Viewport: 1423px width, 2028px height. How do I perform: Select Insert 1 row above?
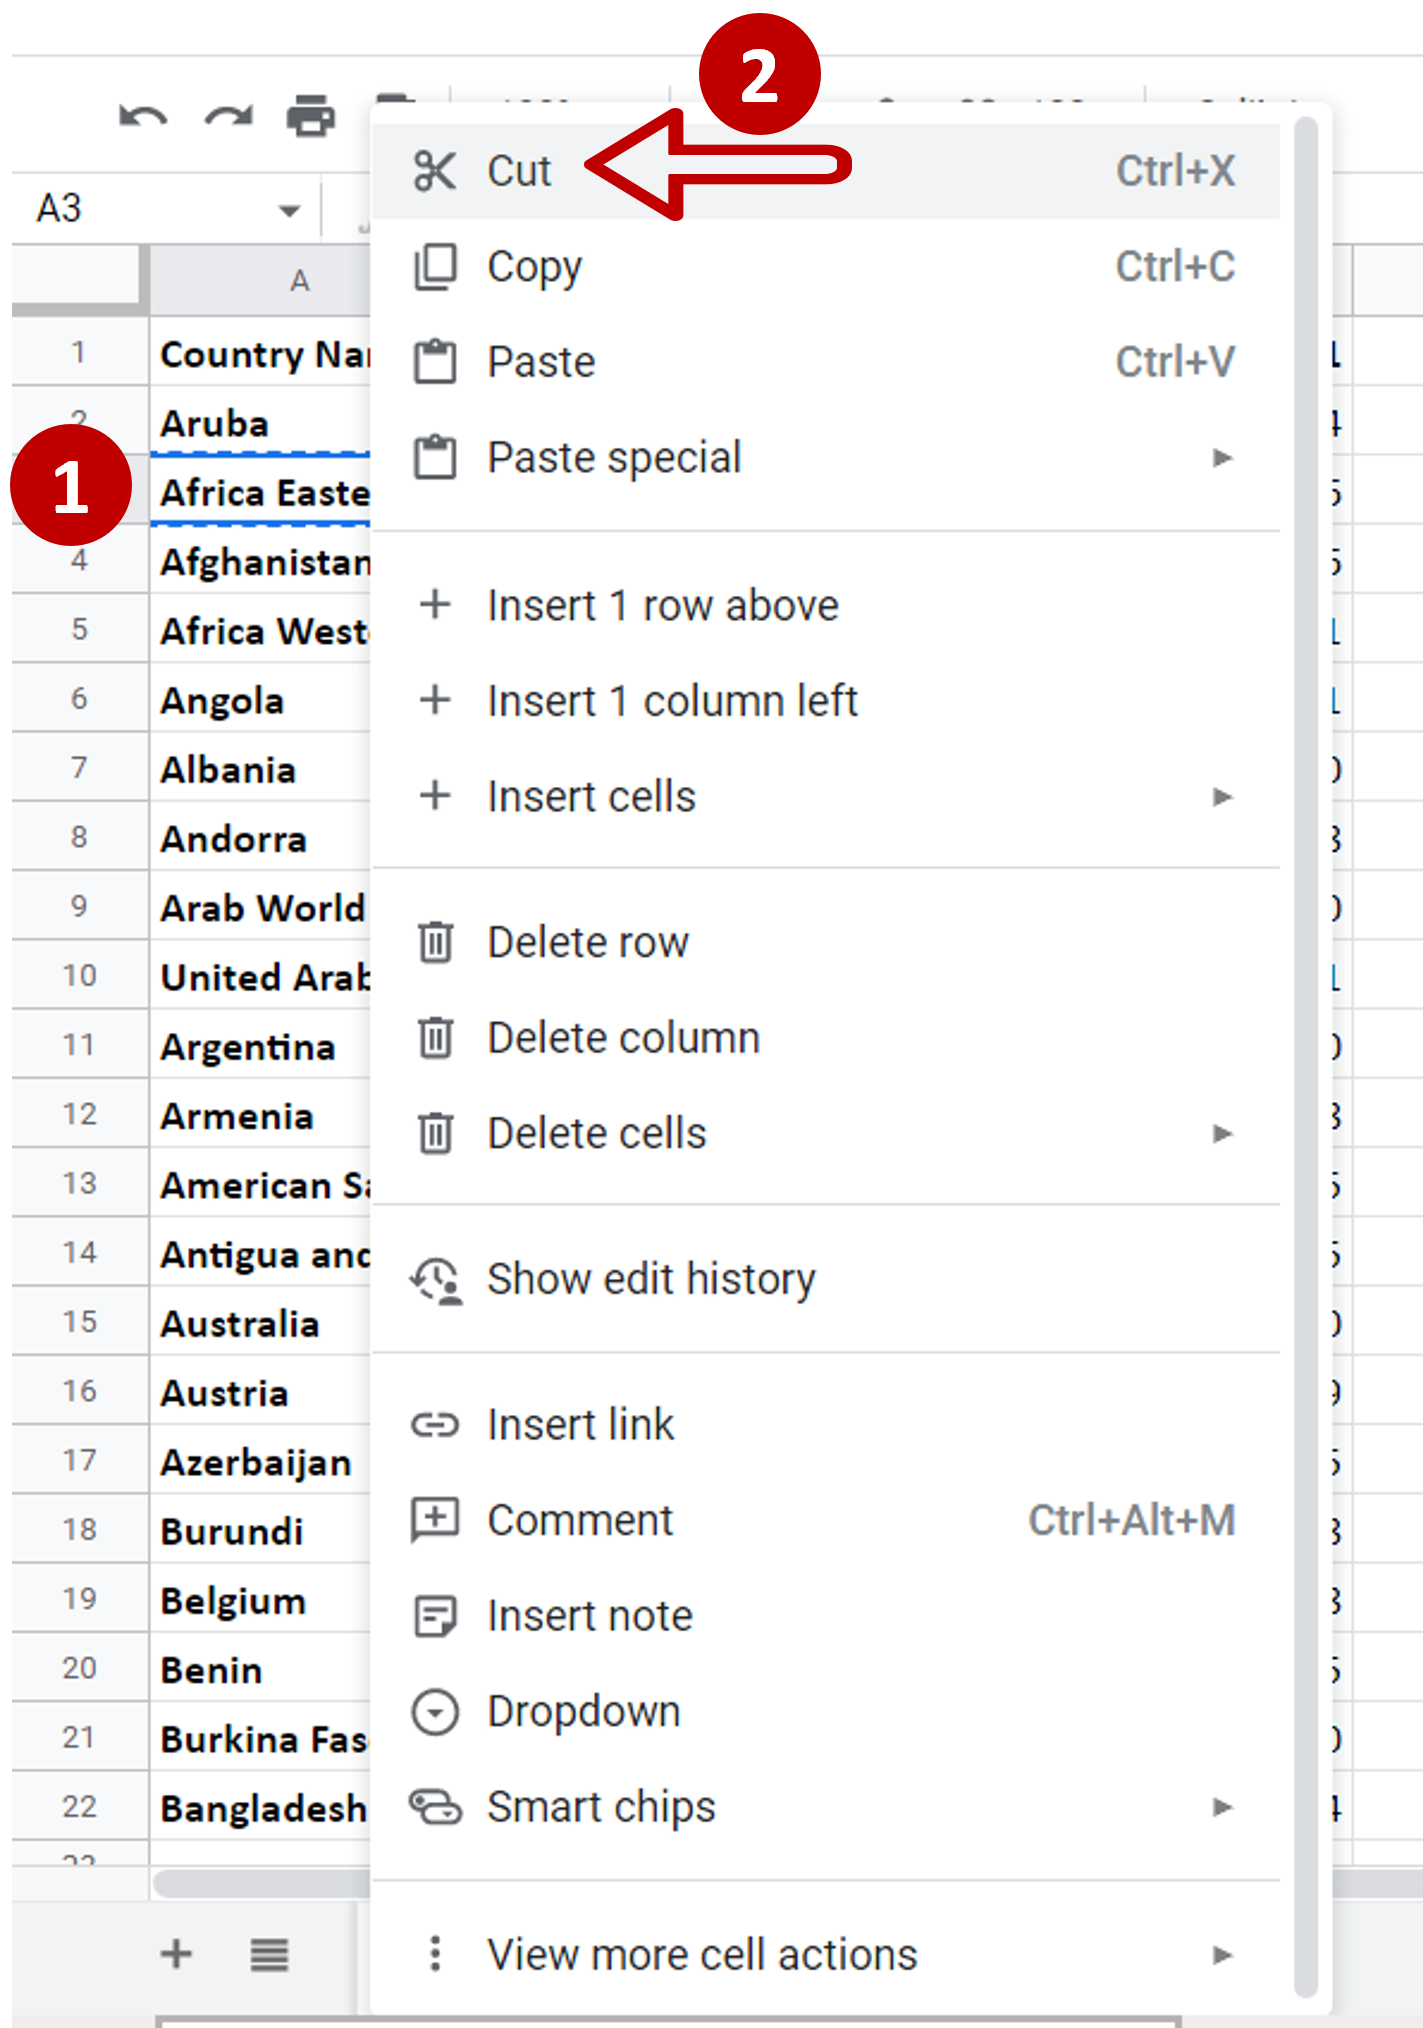[x=826, y=605]
